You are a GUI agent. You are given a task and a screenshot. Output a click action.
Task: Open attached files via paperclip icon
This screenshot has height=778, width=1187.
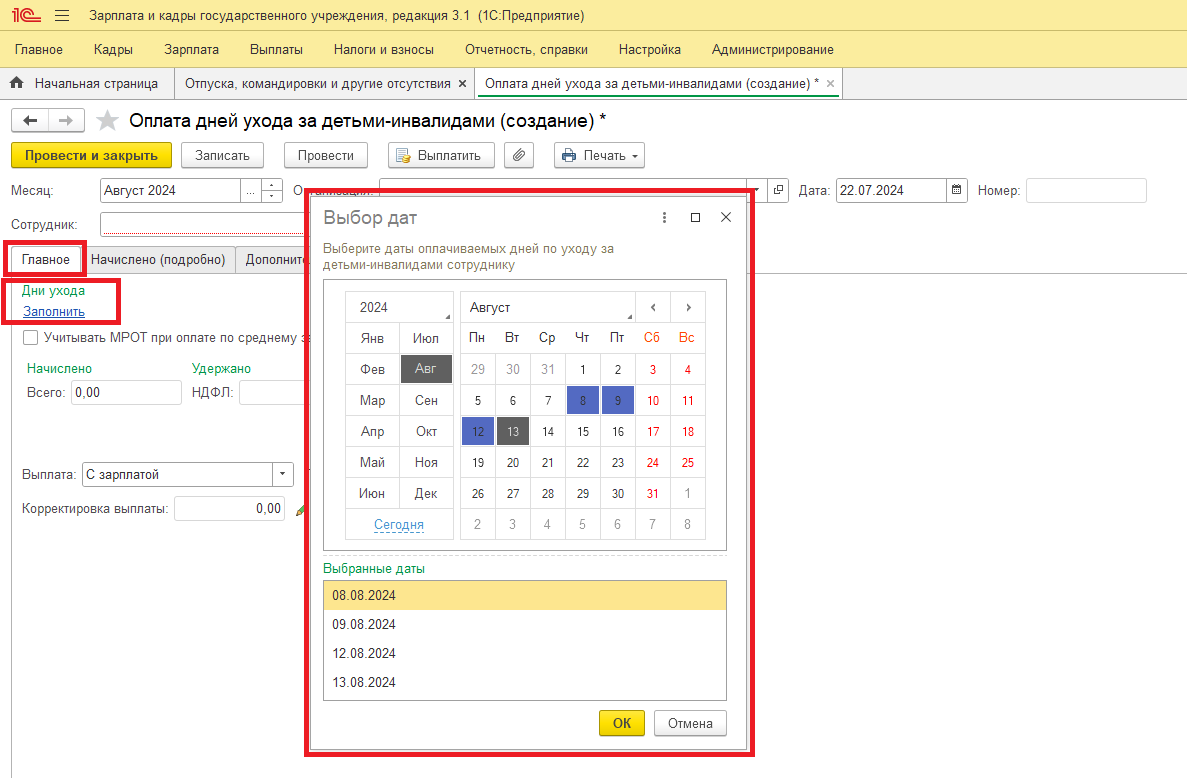tap(519, 155)
